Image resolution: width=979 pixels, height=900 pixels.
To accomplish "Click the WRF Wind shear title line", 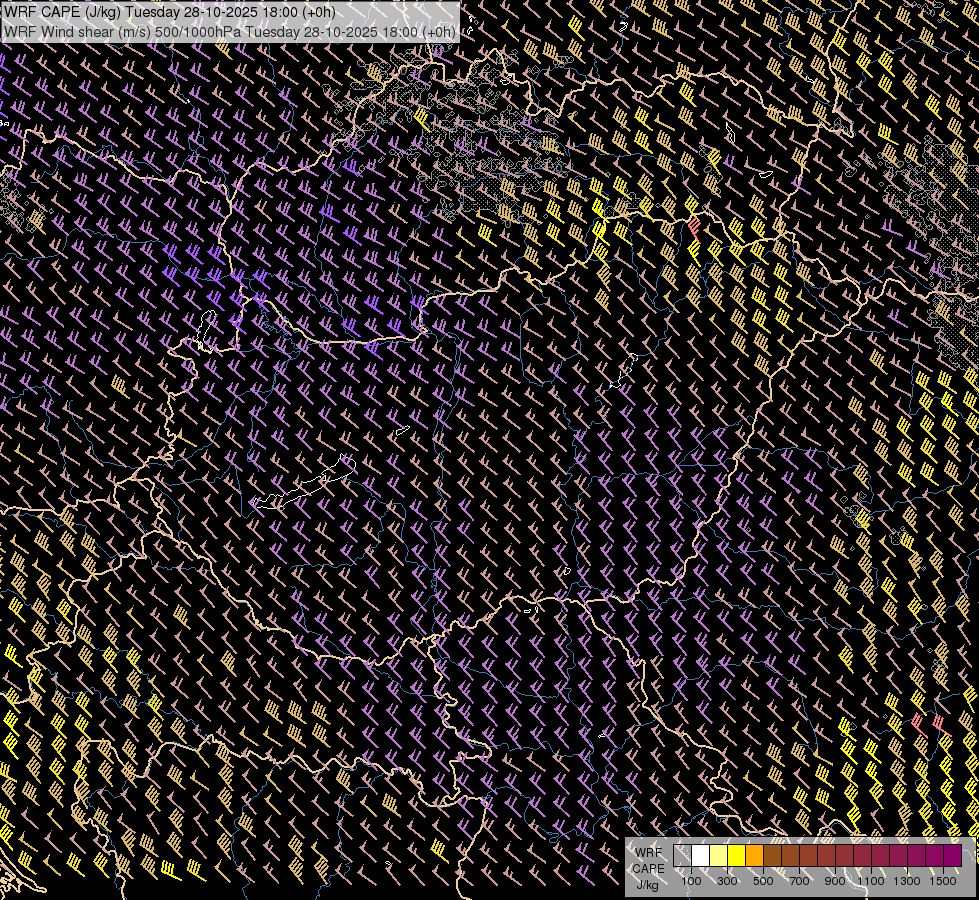I will tap(230, 31).
